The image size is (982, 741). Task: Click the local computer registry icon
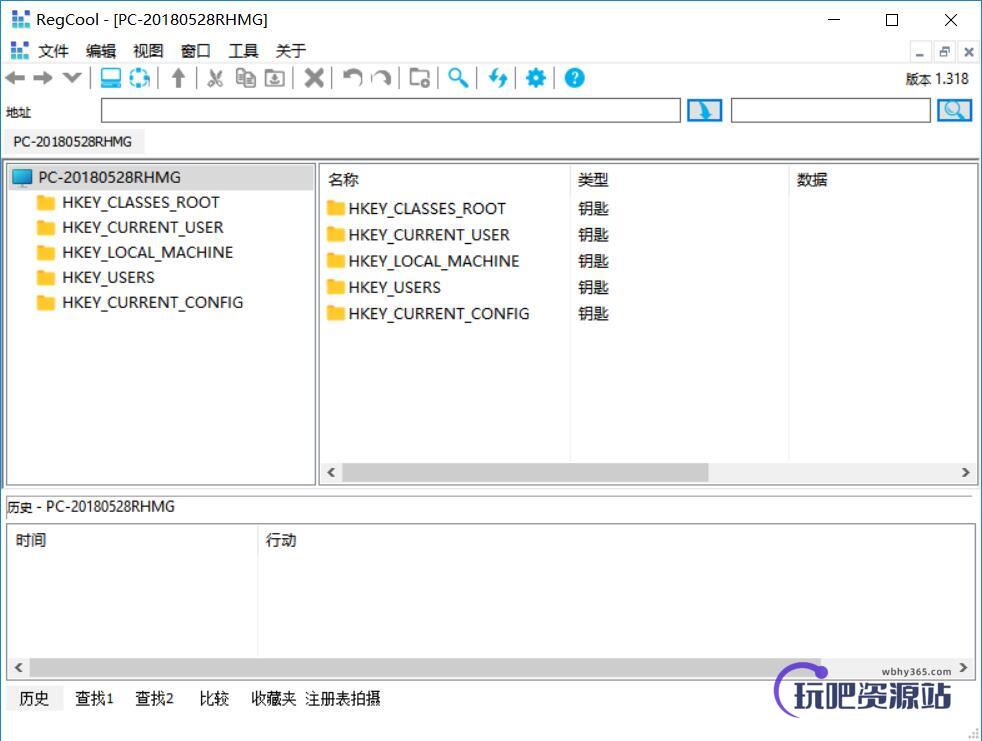click(x=111, y=78)
